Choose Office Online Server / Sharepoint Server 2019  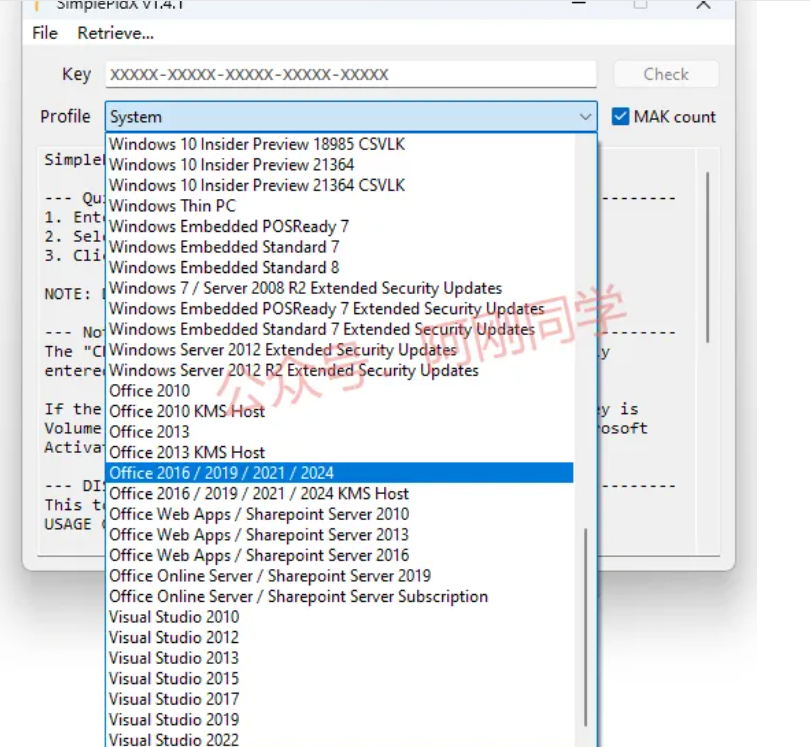pyautogui.click(x=340, y=576)
